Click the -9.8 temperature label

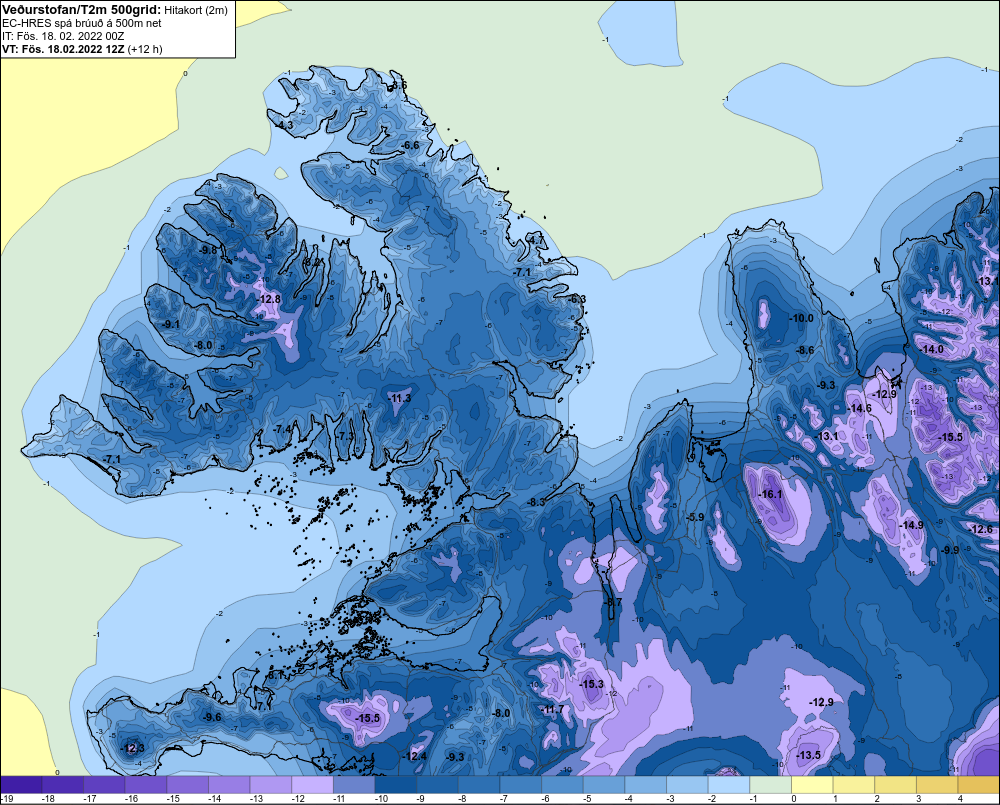(x=209, y=250)
